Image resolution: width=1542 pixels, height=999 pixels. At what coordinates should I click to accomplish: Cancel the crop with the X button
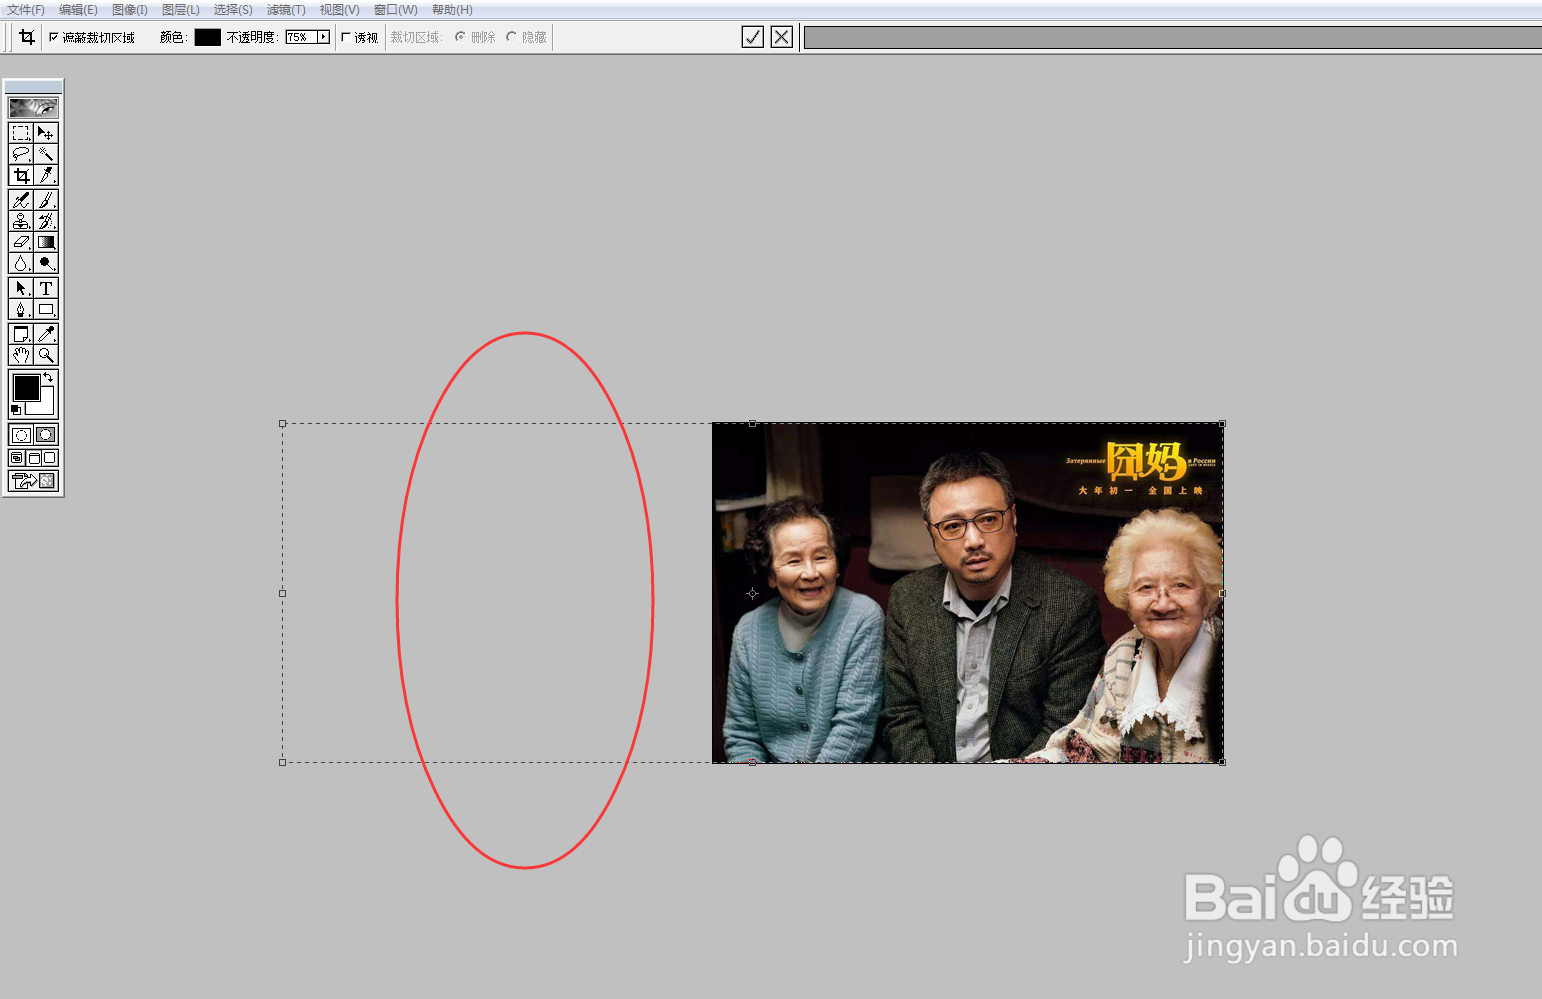click(782, 37)
